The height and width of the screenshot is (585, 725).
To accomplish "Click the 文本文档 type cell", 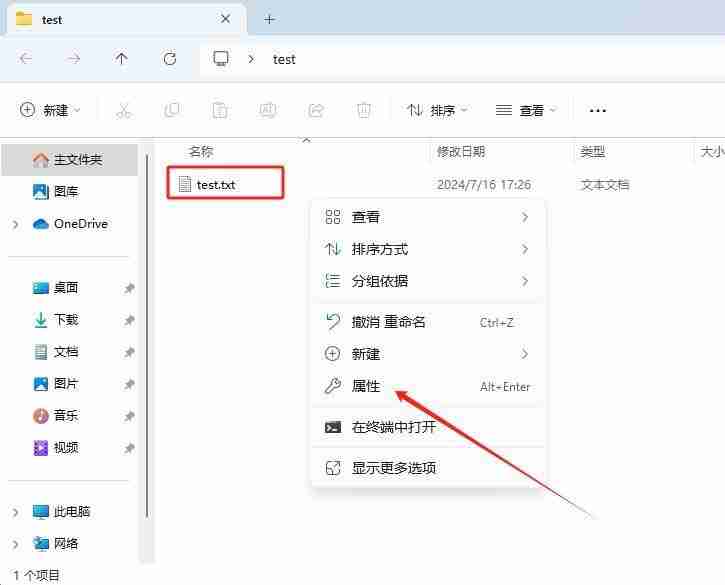I will click(x=605, y=185).
